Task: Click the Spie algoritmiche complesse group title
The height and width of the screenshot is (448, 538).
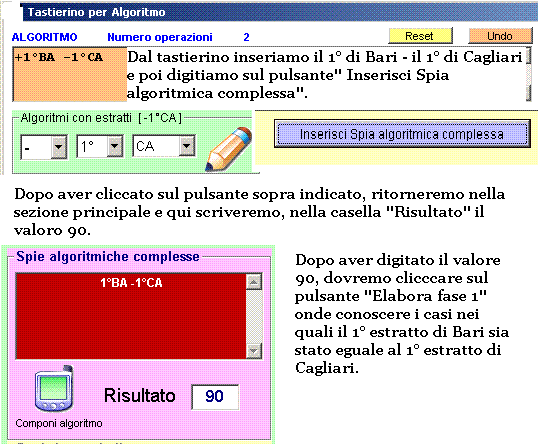Action: tap(108, 257)
